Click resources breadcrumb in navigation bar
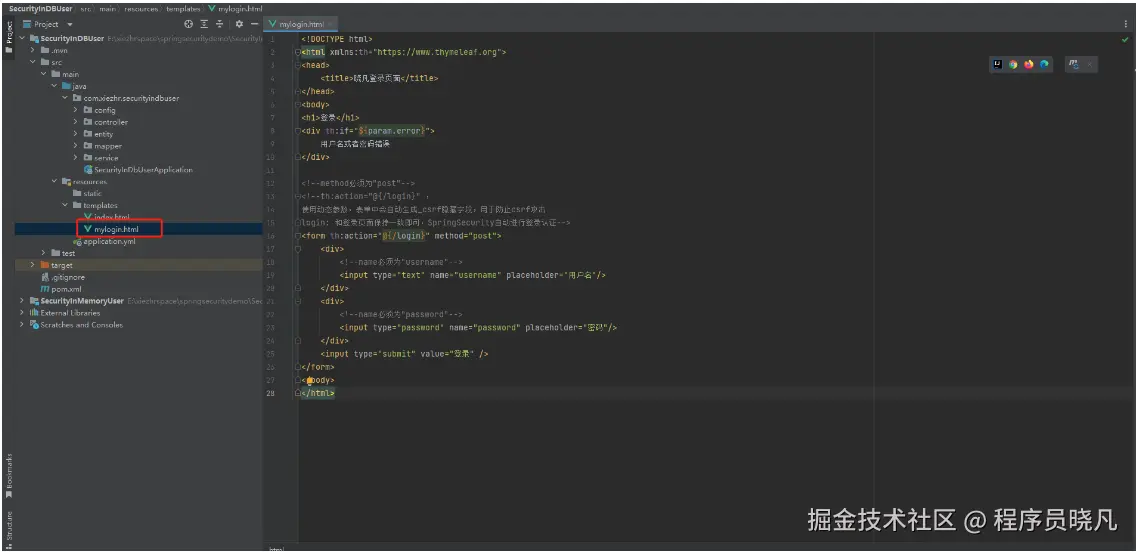The width and height of the screenshot is (1136, 552). coord(141,8)
